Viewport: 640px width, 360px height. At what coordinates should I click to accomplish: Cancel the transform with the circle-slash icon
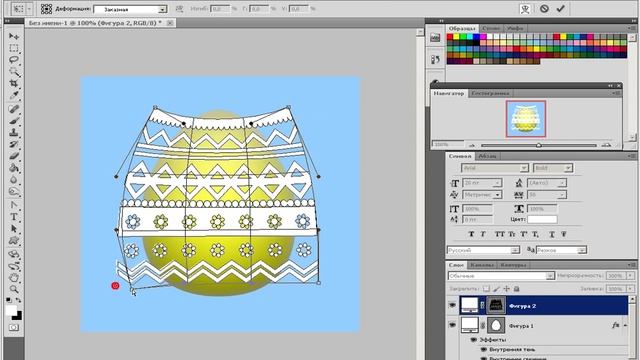click(544, 9)
